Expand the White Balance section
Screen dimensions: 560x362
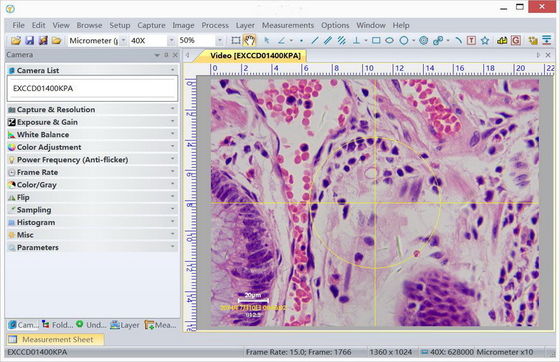pyautogui.click(x=92, y=134)
